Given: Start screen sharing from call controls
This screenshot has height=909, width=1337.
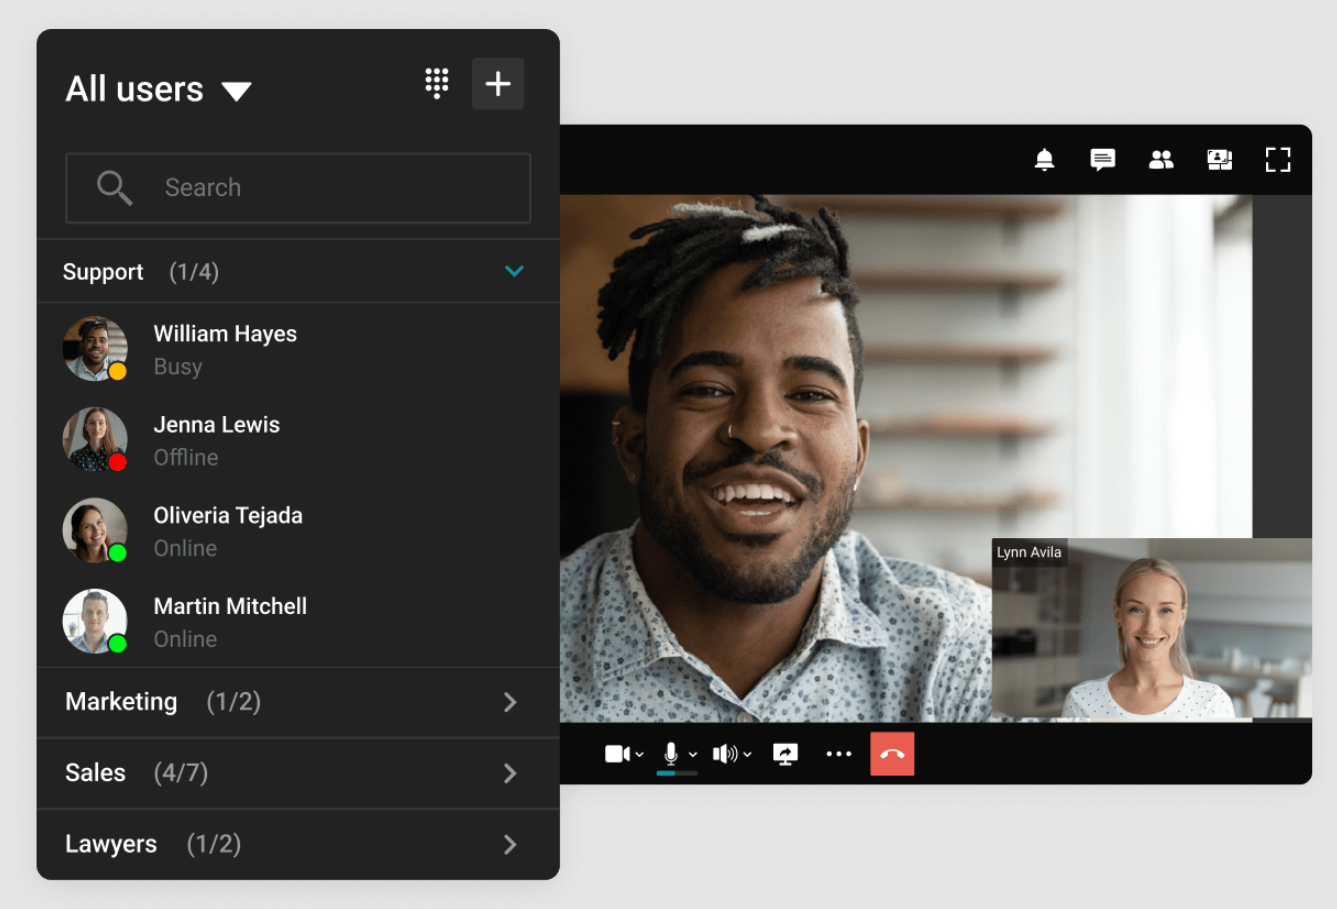Looking at the screenshot, I should (786, 754).
